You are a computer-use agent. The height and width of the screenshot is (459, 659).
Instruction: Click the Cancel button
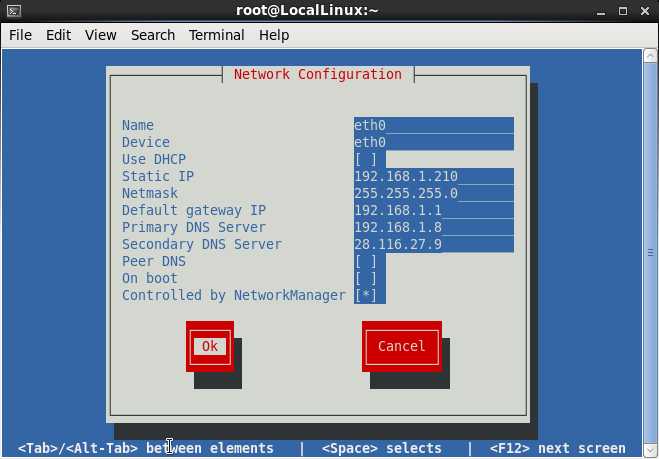point(401,346)
